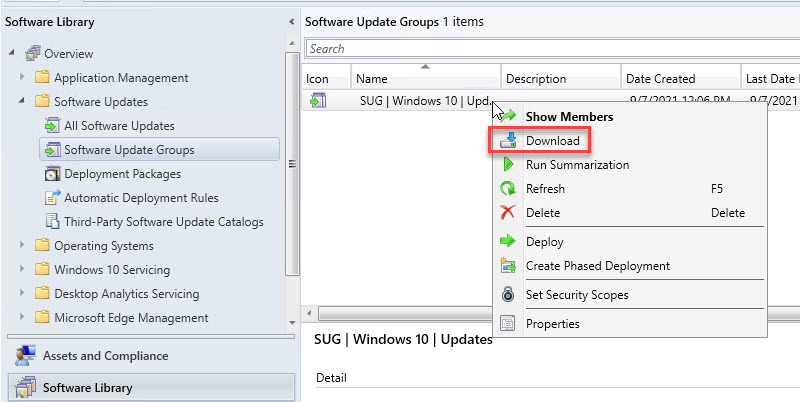This screenshot has width=800, height=402.
Task: Click the green Refresh icon
Action: click(x=508, y=189)
